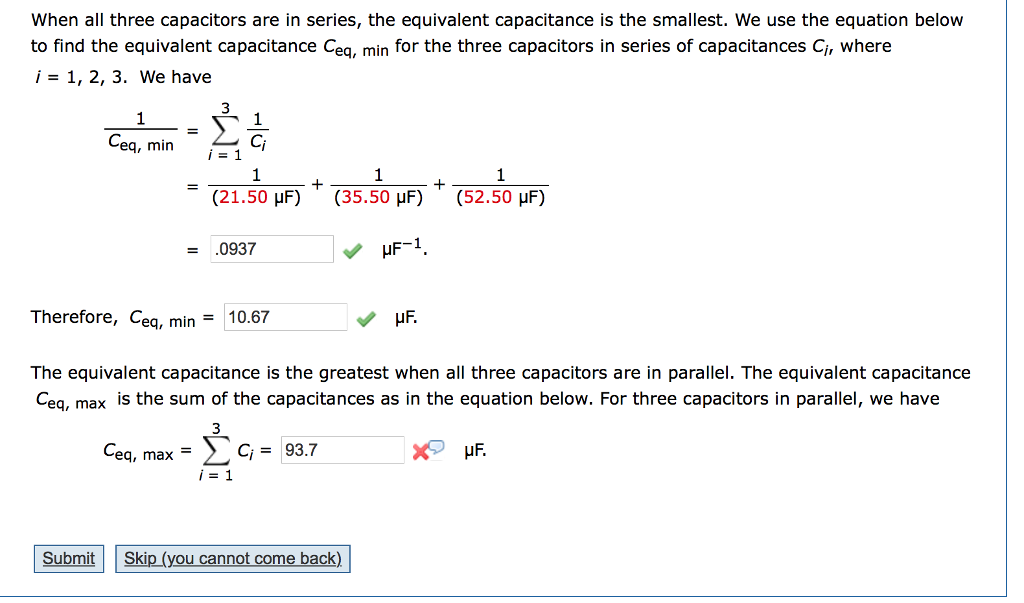The image size is (1024, 603).
Task: Click the summation symbol in the Ceq,max equation
Action: point(216,450)
